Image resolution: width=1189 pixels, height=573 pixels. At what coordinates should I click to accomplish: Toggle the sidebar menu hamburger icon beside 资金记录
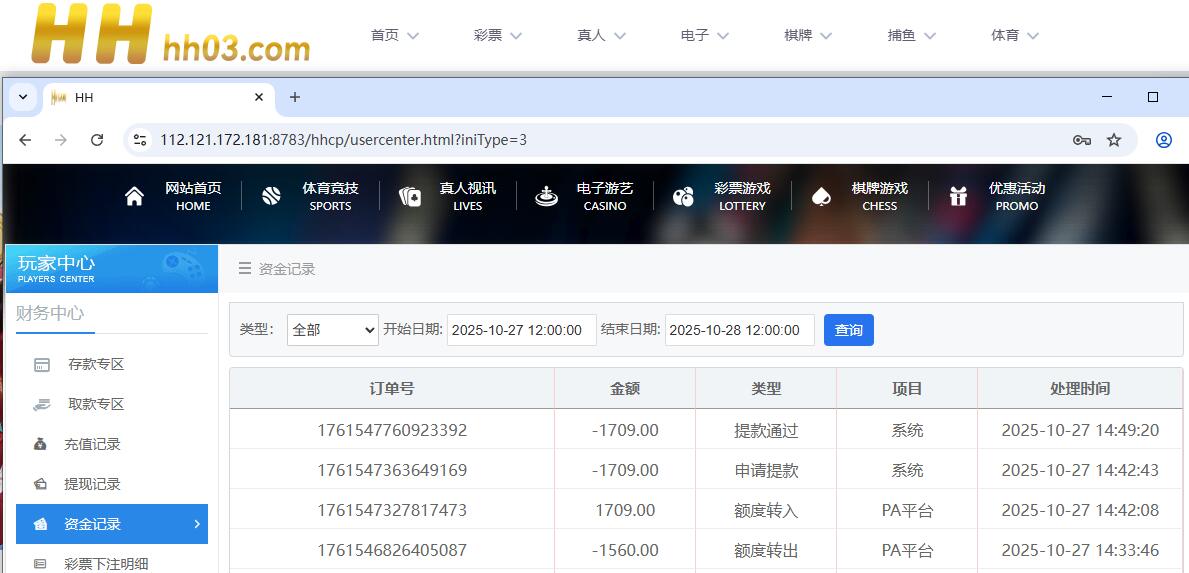(245, 269)
